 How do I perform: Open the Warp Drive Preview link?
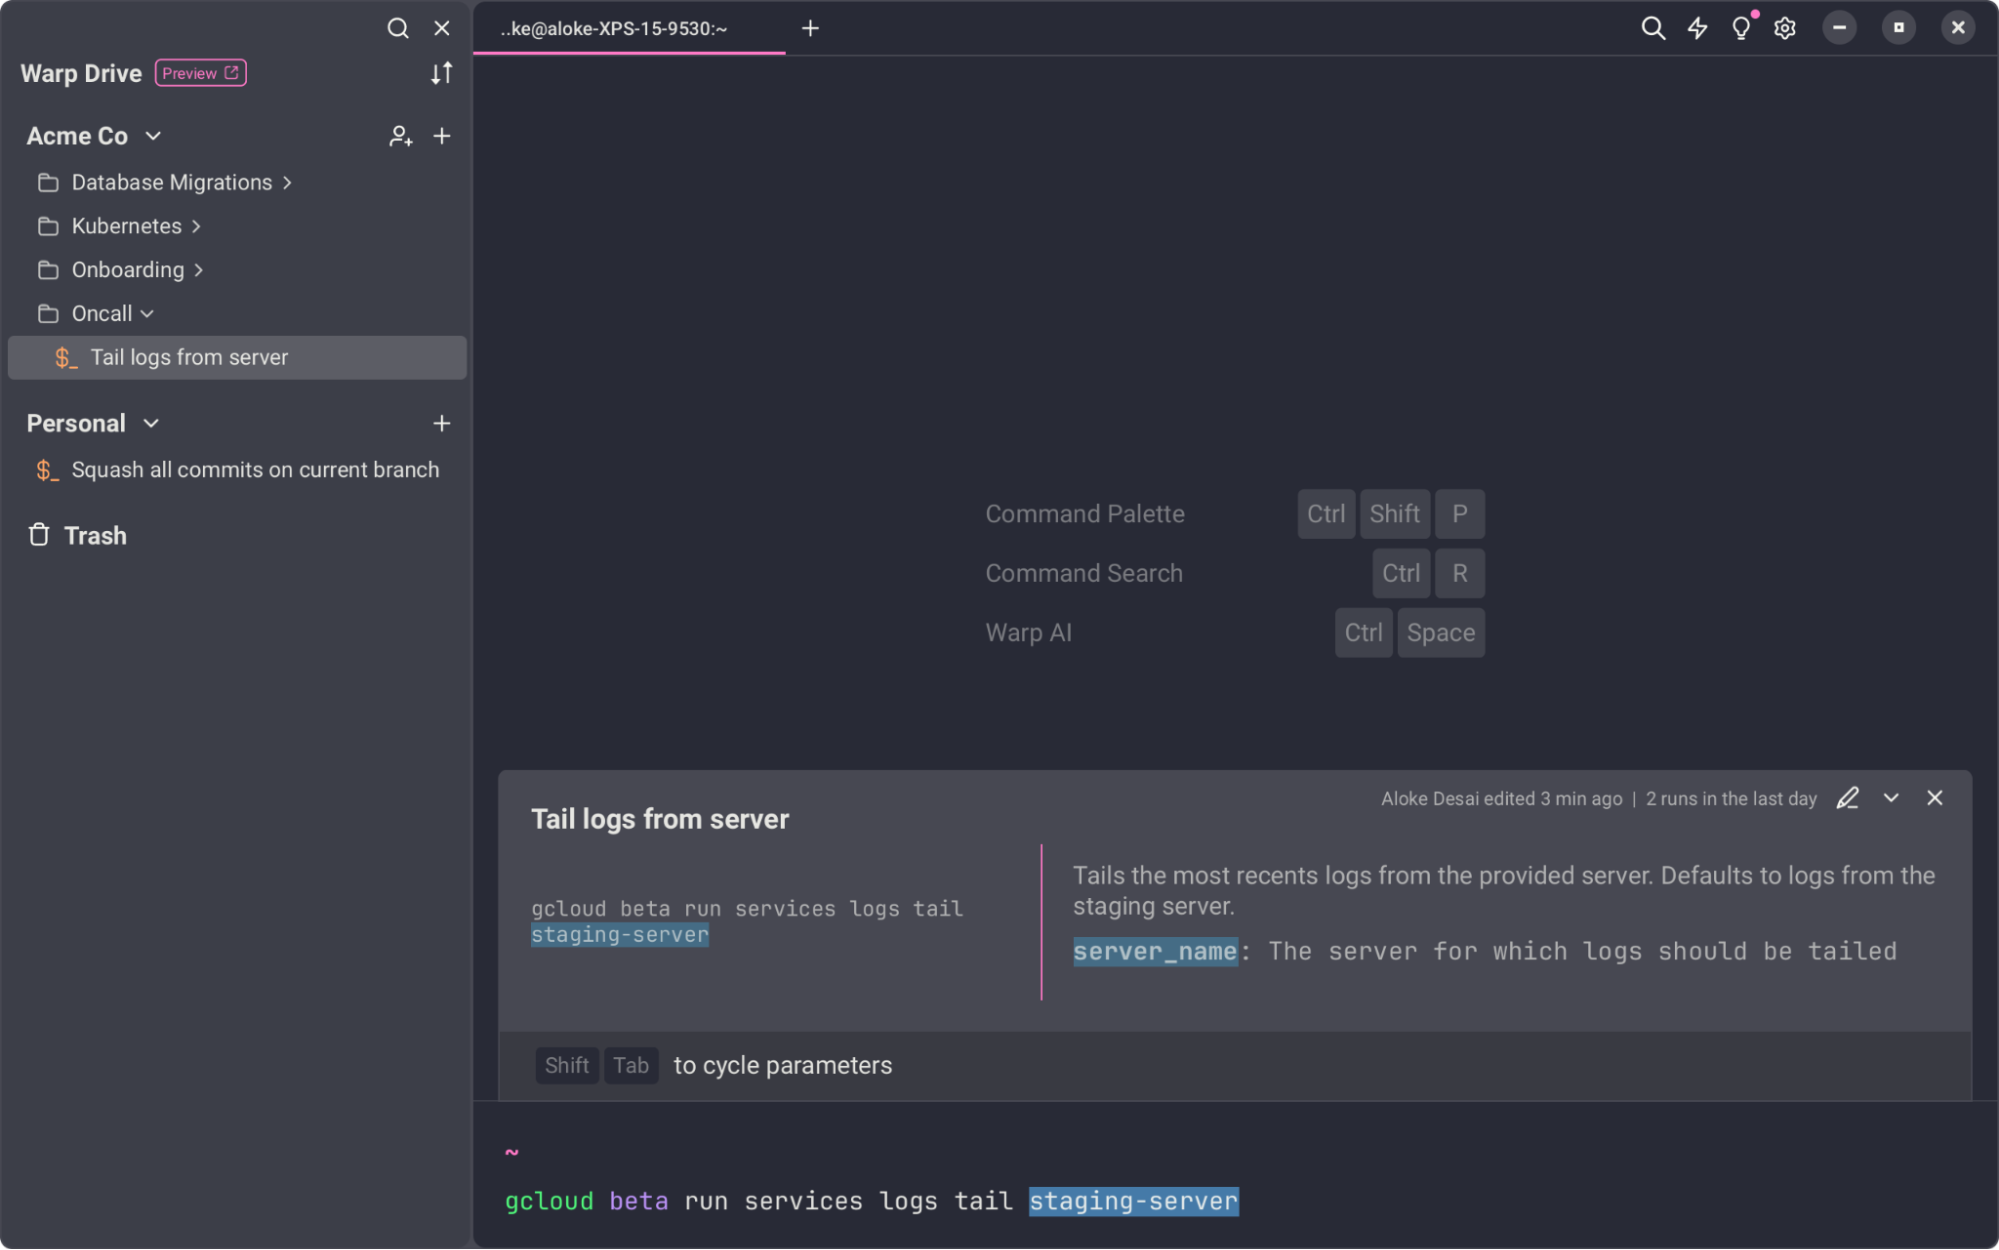tap(200, 72)
